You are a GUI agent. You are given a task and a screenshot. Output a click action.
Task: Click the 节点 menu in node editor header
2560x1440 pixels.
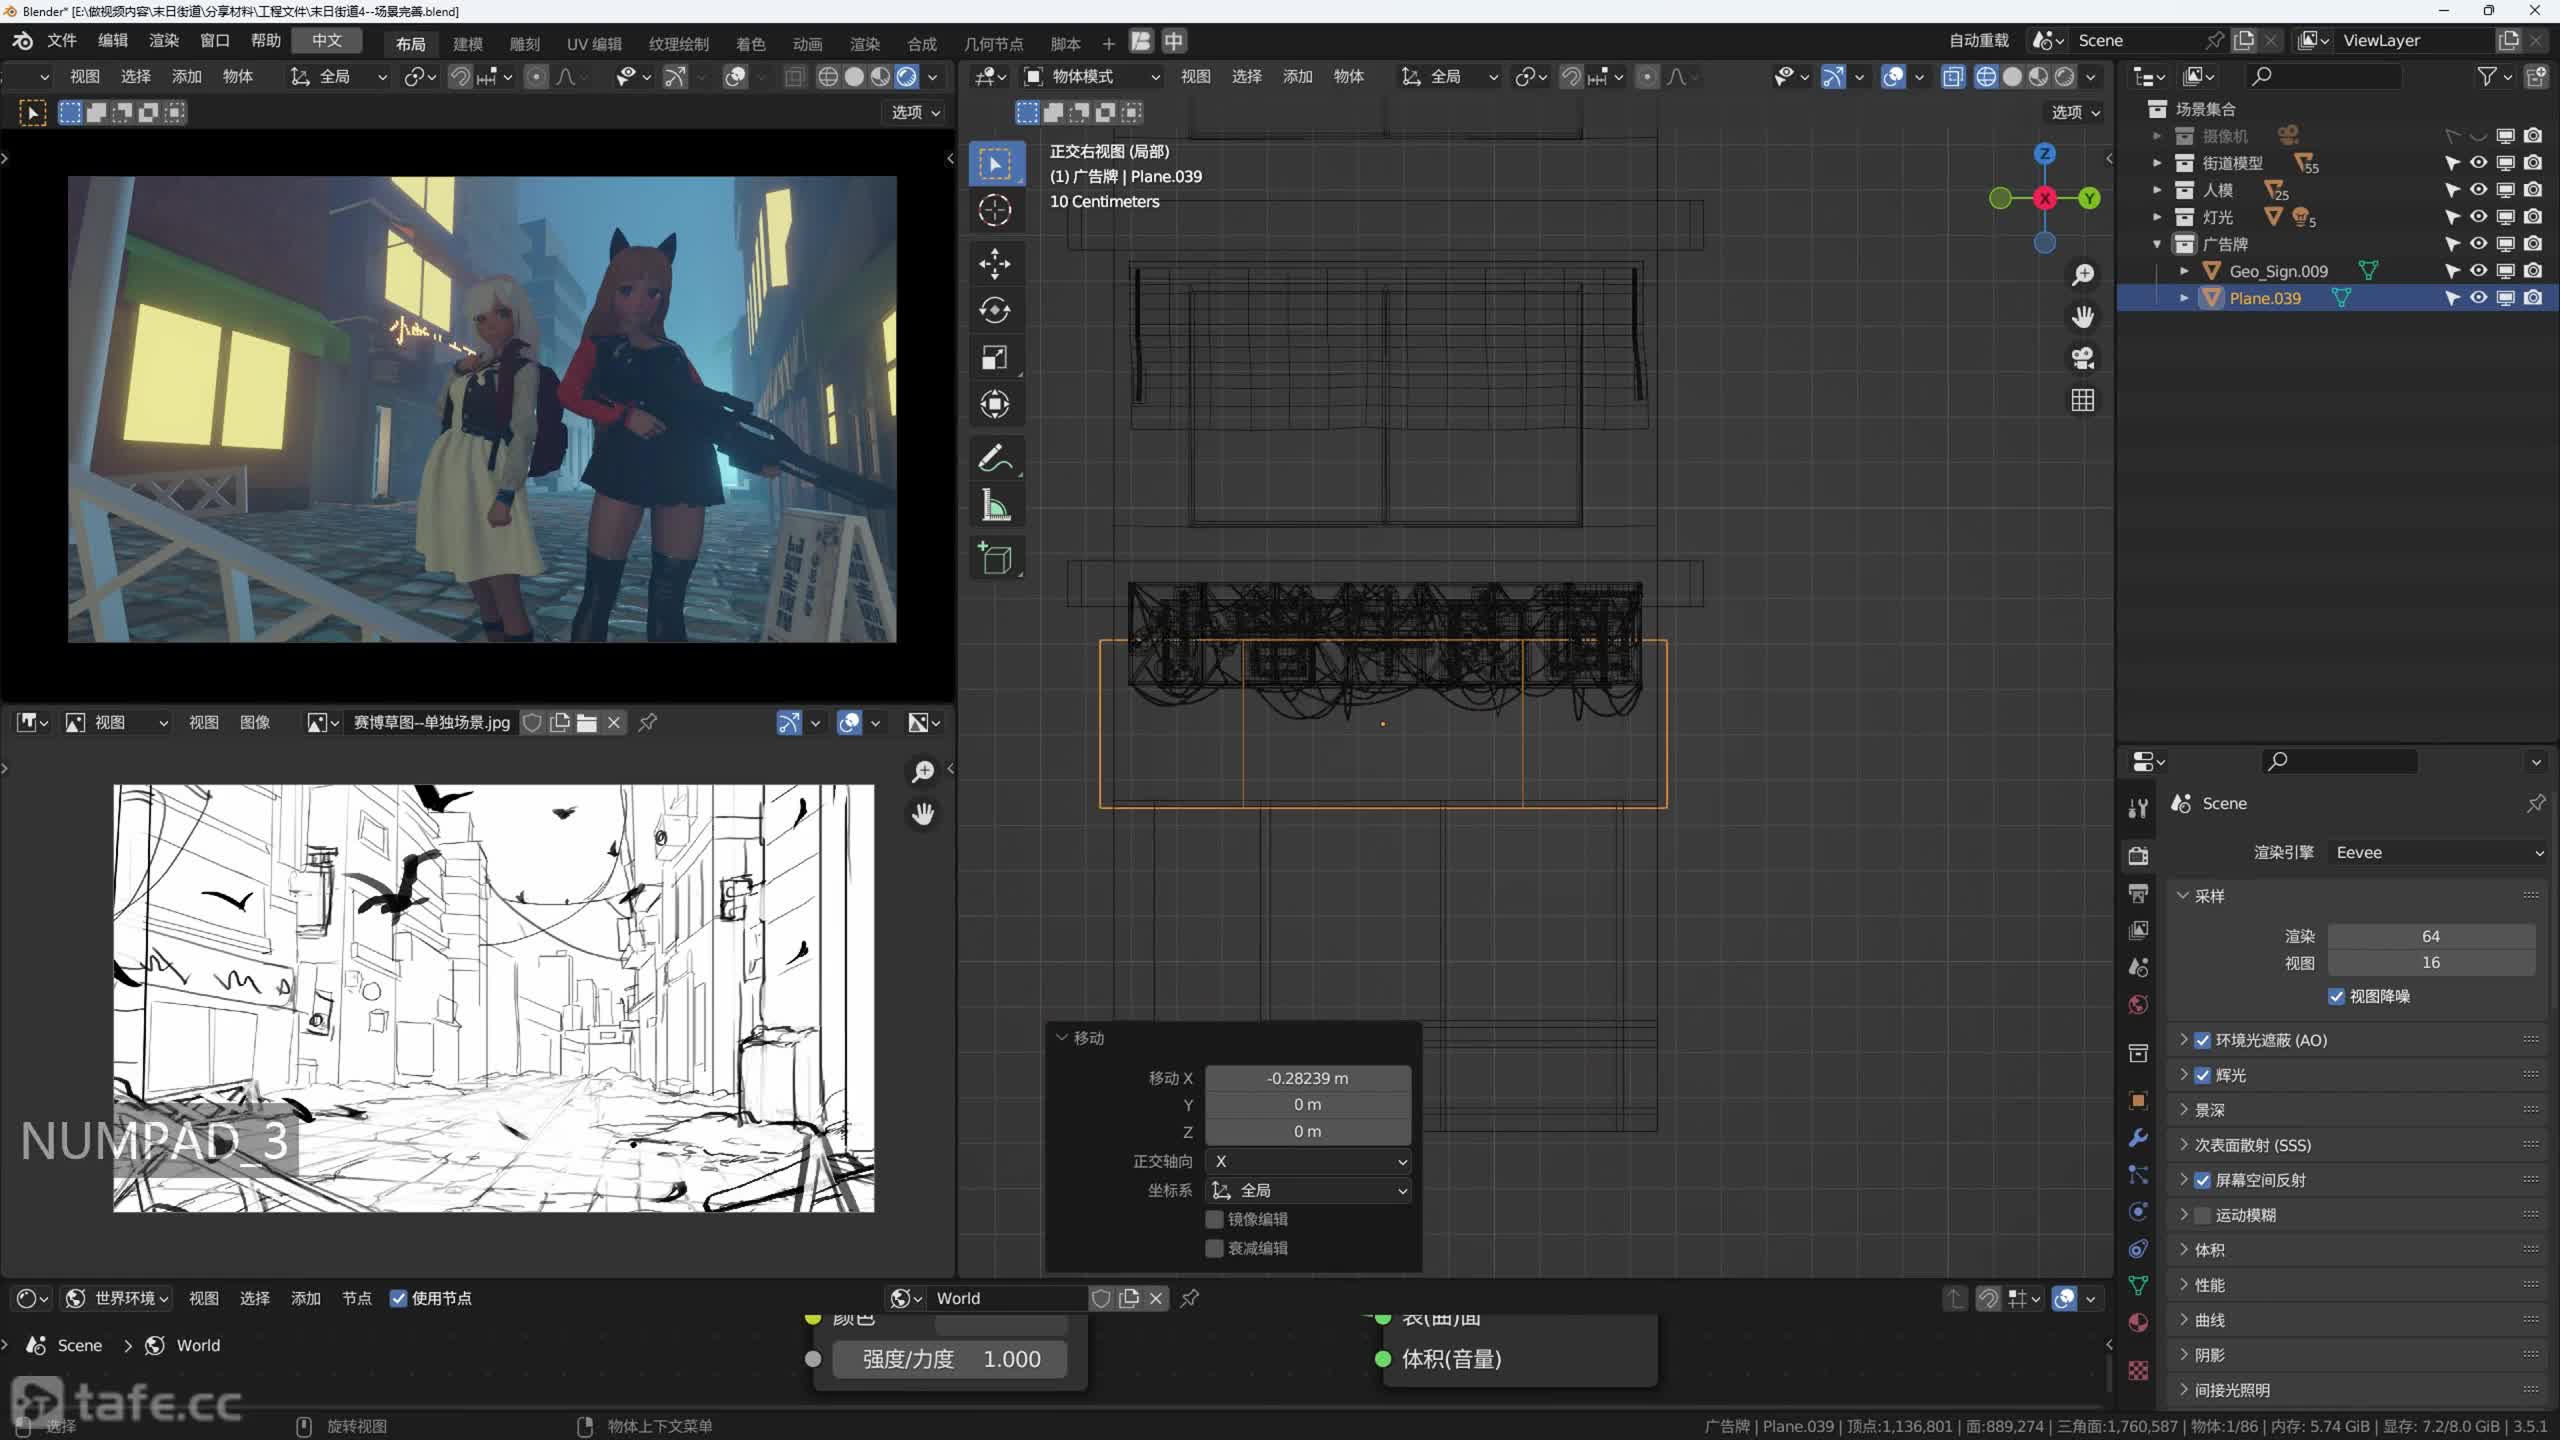point(357,1298)
